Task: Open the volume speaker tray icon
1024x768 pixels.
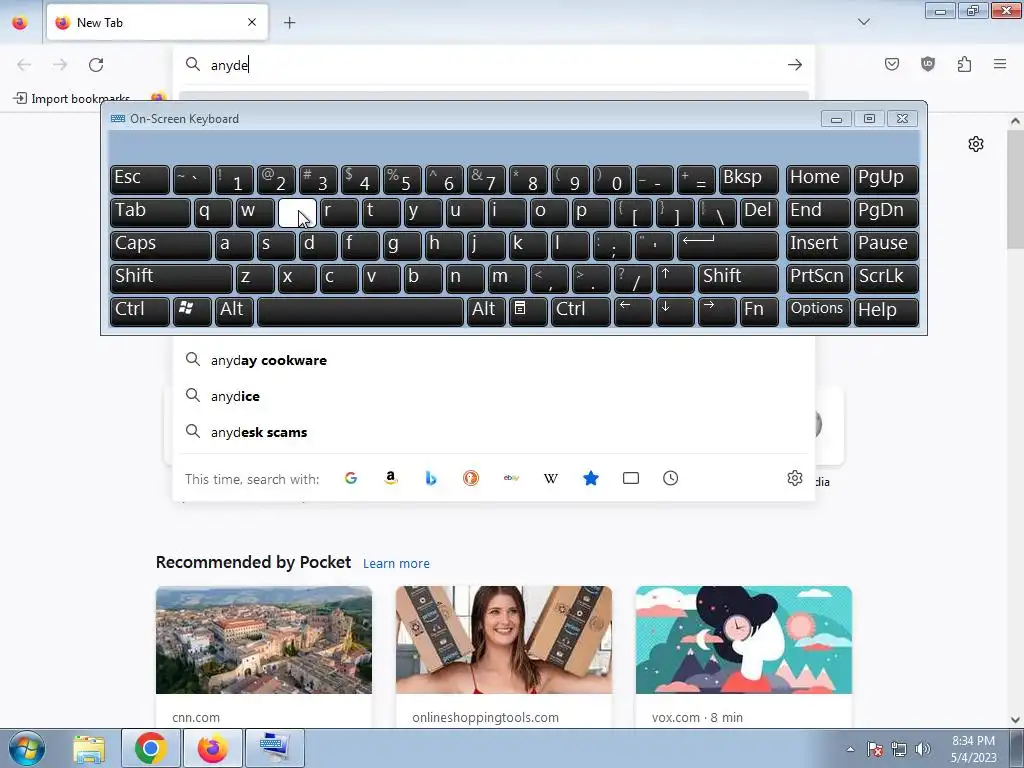Action: 923,749
